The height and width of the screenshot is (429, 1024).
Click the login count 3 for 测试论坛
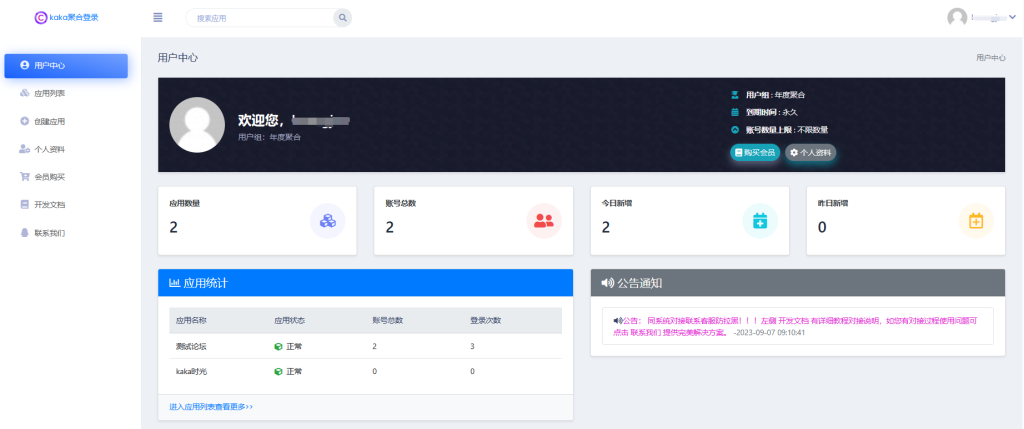472,346
